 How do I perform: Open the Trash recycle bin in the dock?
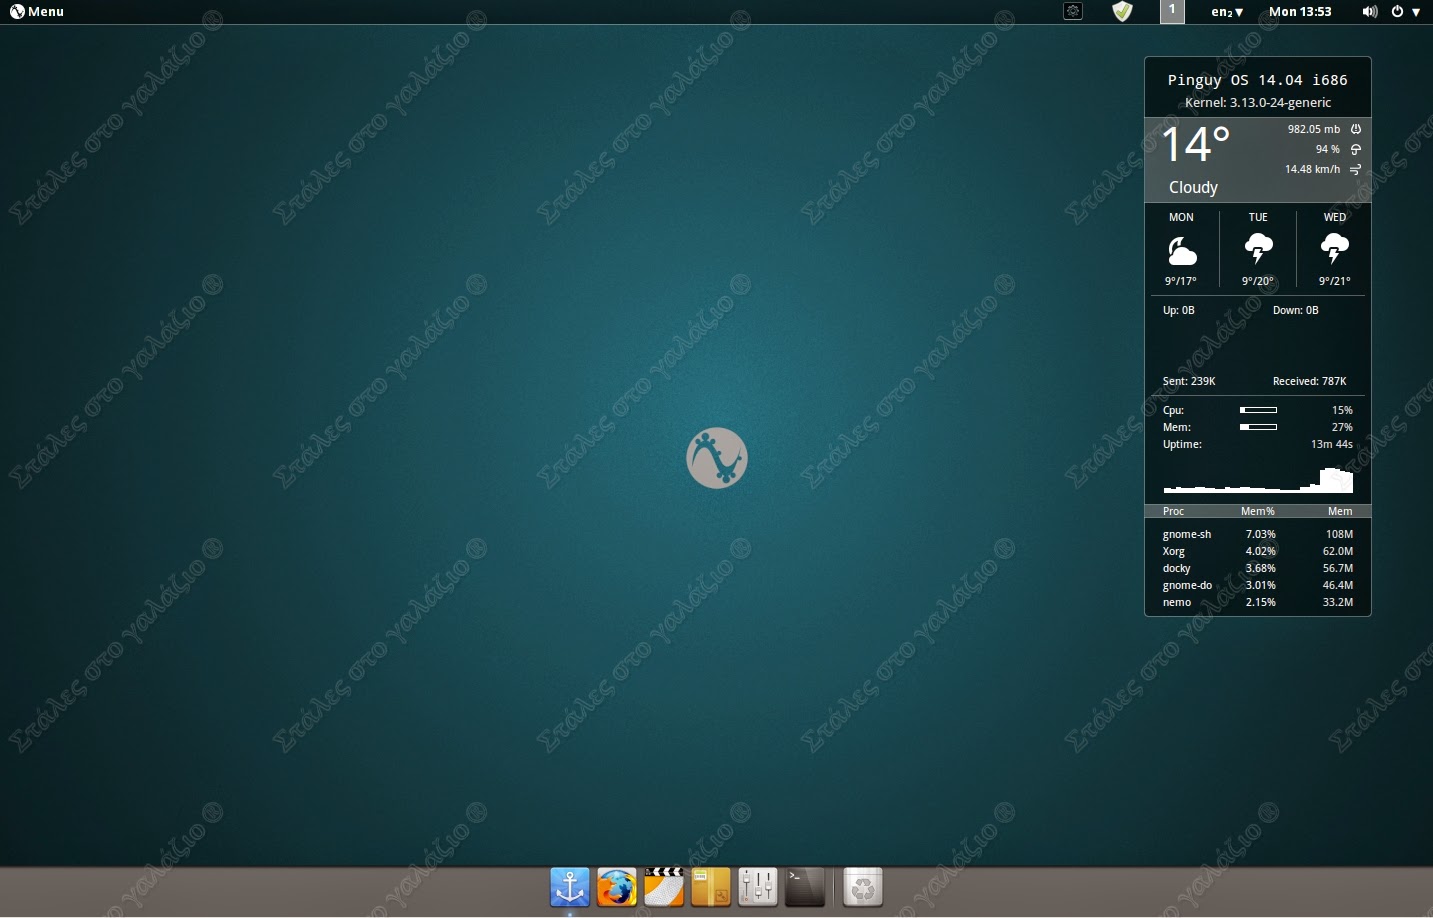coord(863,887)
